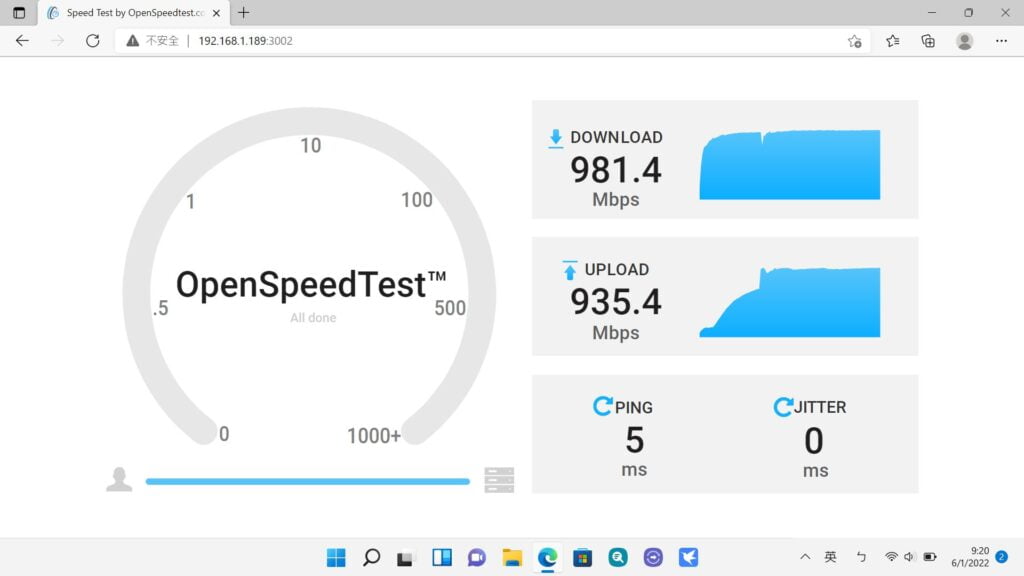Click the Microsoft Edge taskbar icon
This screenshot has height=576, width=1024.
(x=547, y=557)
